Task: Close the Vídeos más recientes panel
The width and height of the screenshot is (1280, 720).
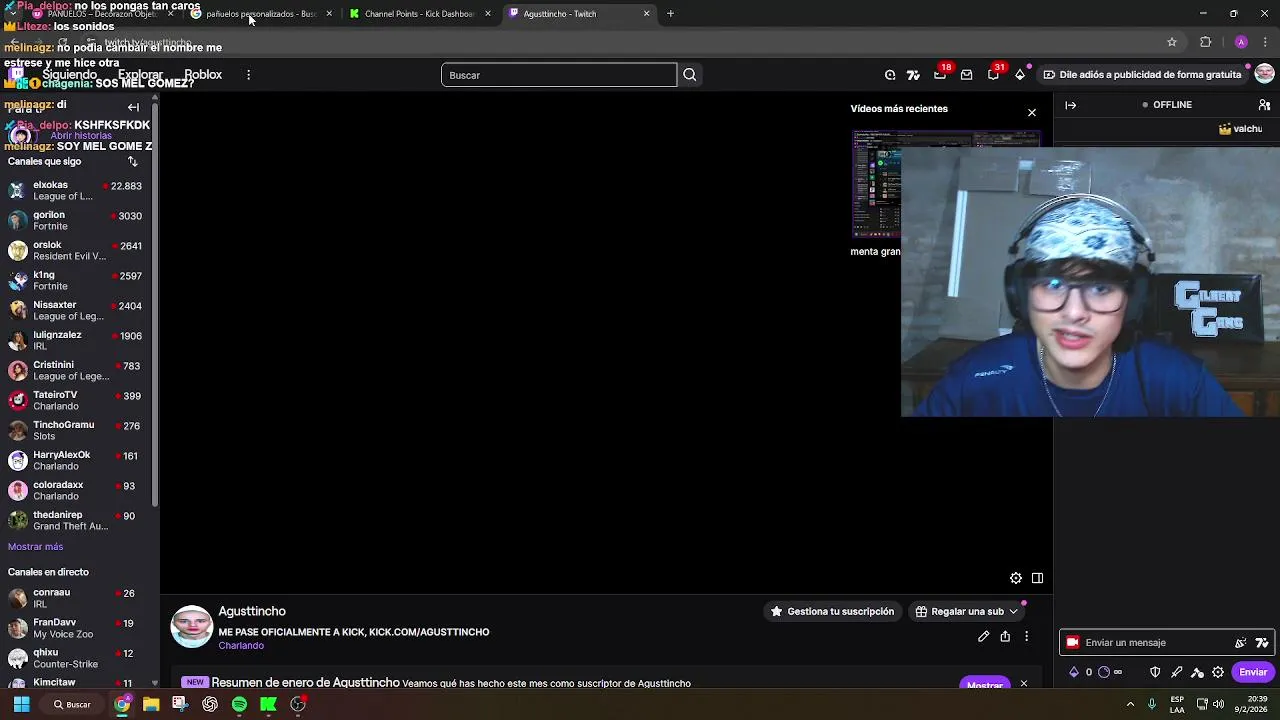Action: tap(1032, 112)
